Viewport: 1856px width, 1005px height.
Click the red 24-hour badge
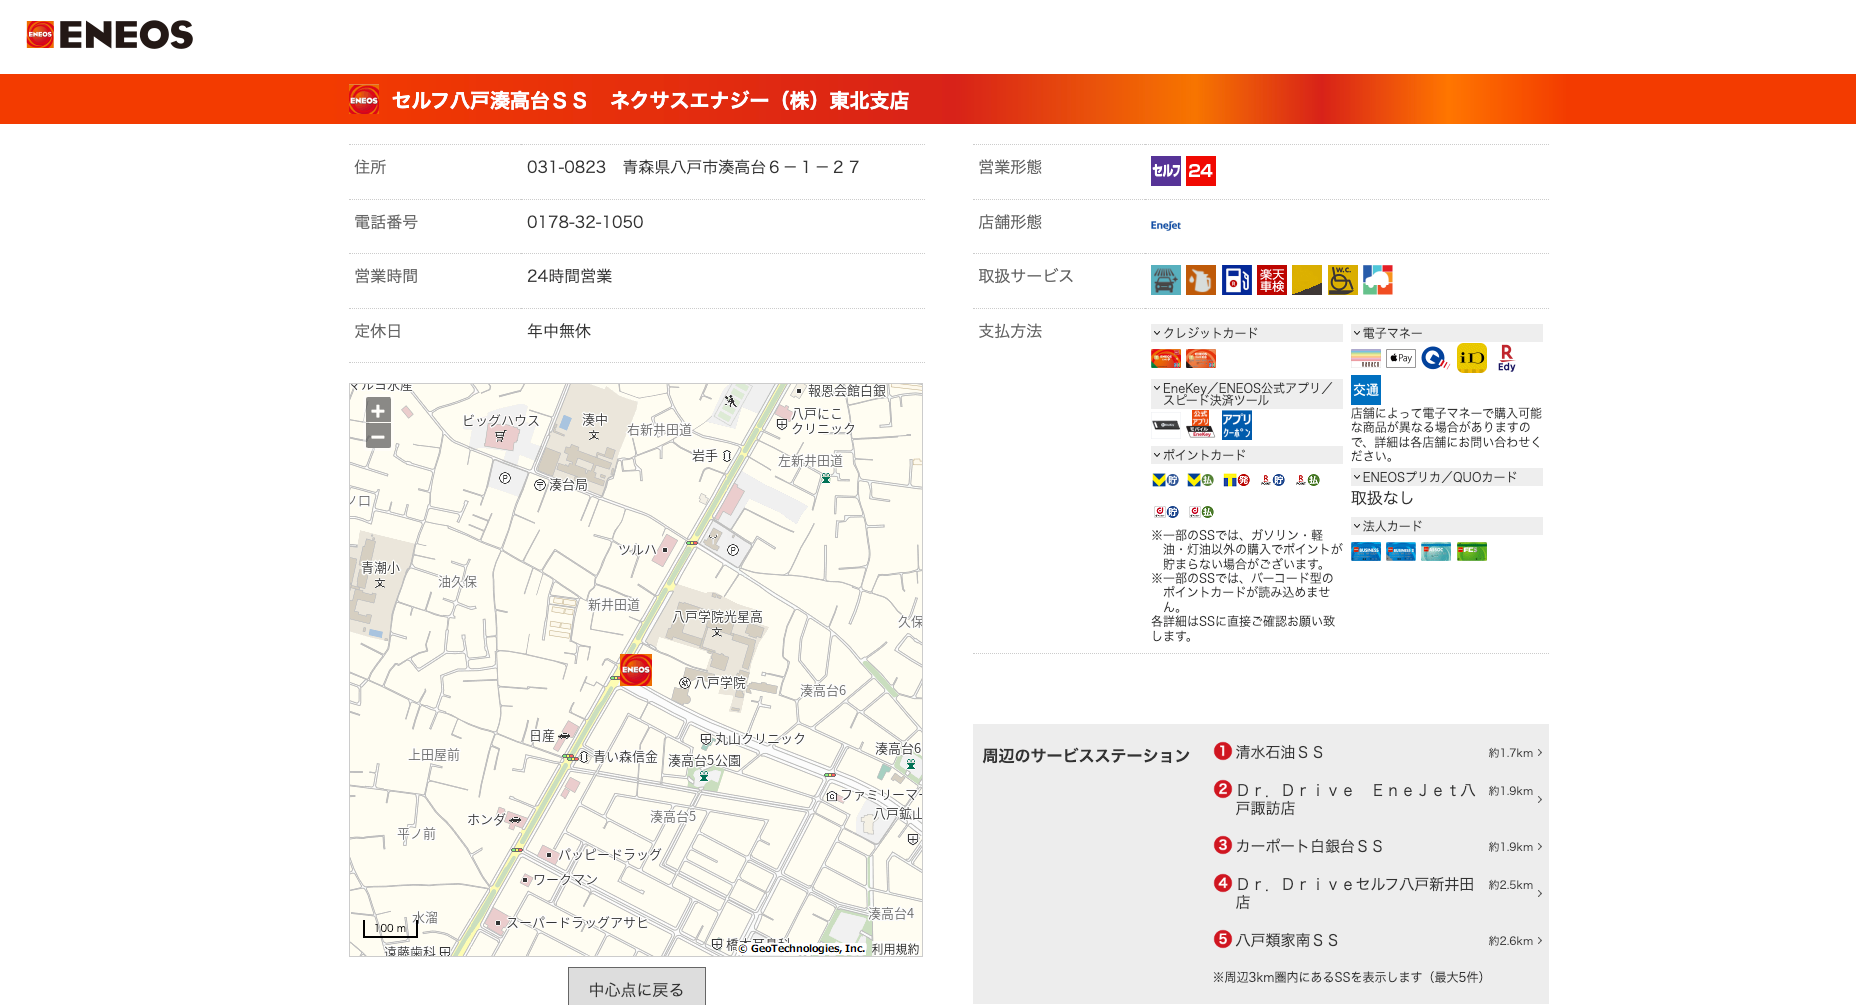1201,171
